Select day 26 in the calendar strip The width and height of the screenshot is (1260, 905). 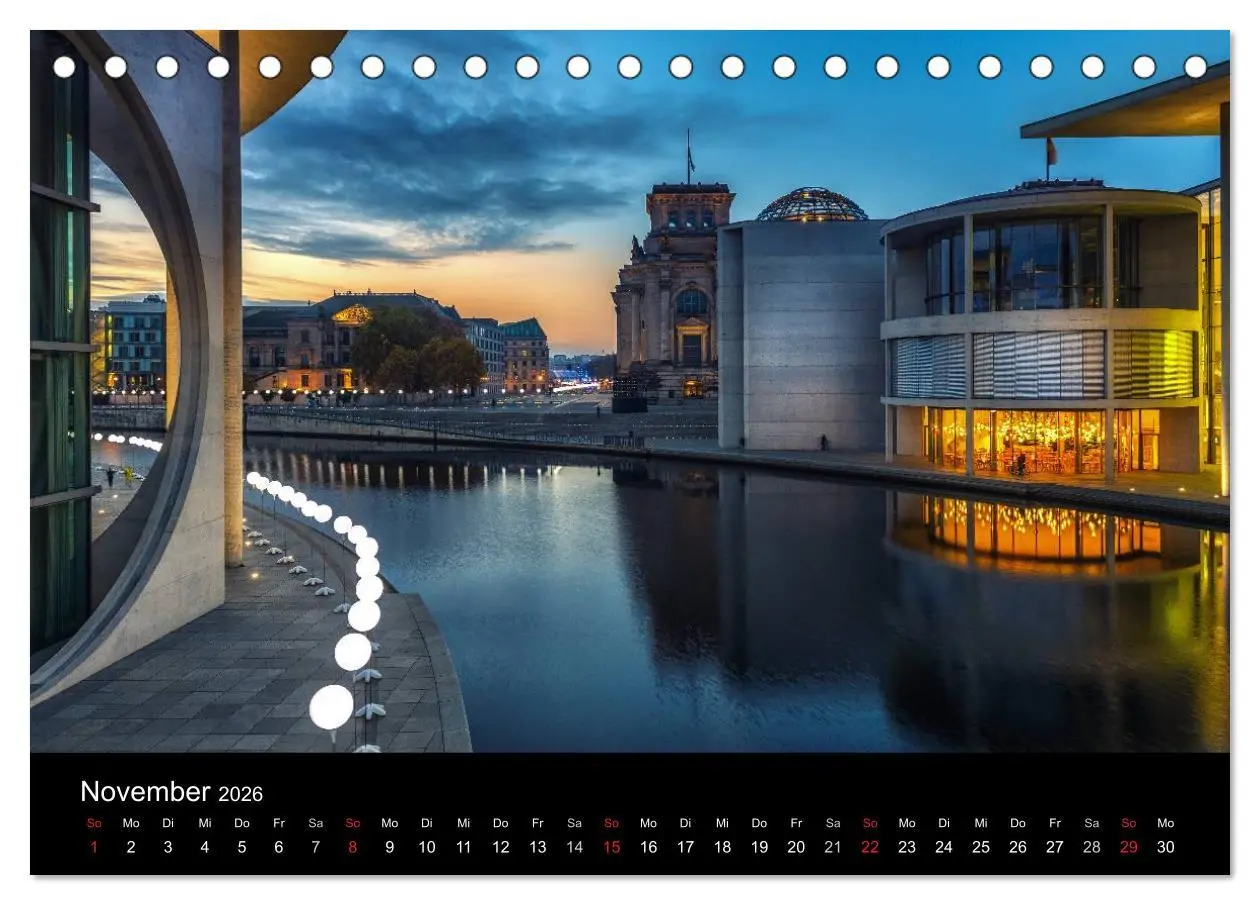tap(1018, 847)
